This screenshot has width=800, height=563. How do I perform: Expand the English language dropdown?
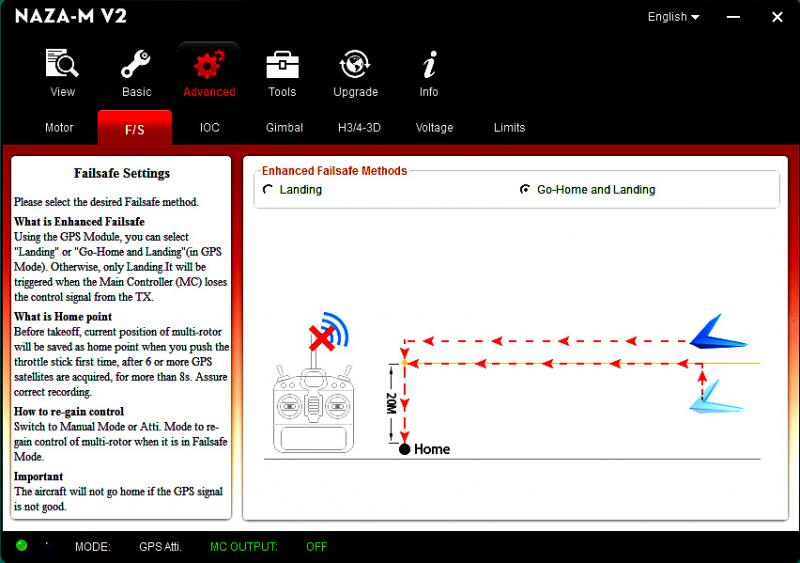coord(673,17)
